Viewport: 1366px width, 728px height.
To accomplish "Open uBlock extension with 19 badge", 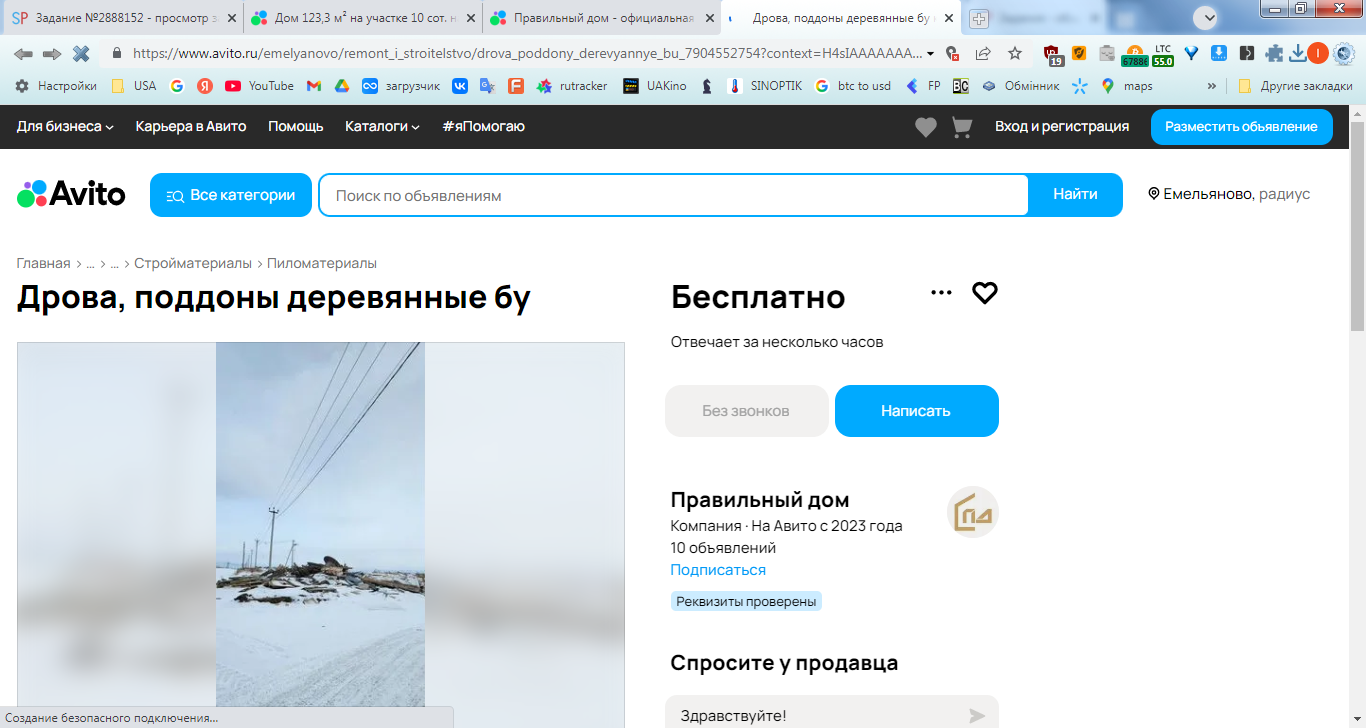I will 1053,55.
